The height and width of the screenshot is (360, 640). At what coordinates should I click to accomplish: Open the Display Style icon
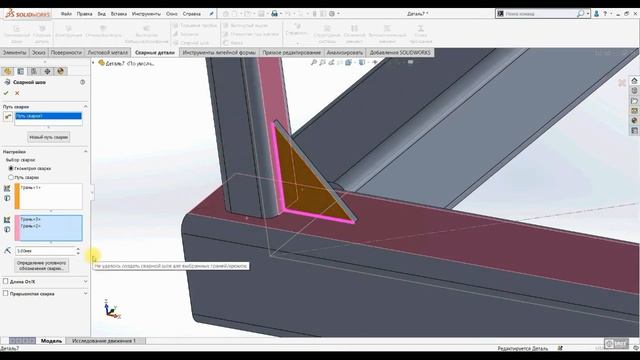point(362,62)
